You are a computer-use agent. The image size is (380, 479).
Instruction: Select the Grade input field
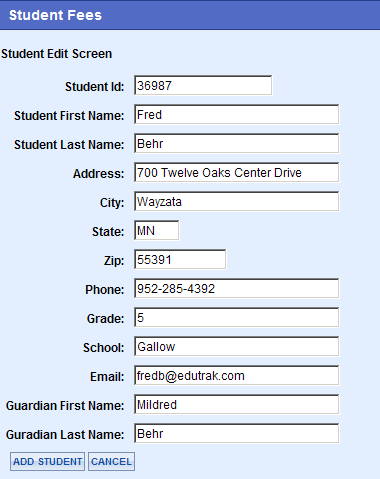(237, 317)
